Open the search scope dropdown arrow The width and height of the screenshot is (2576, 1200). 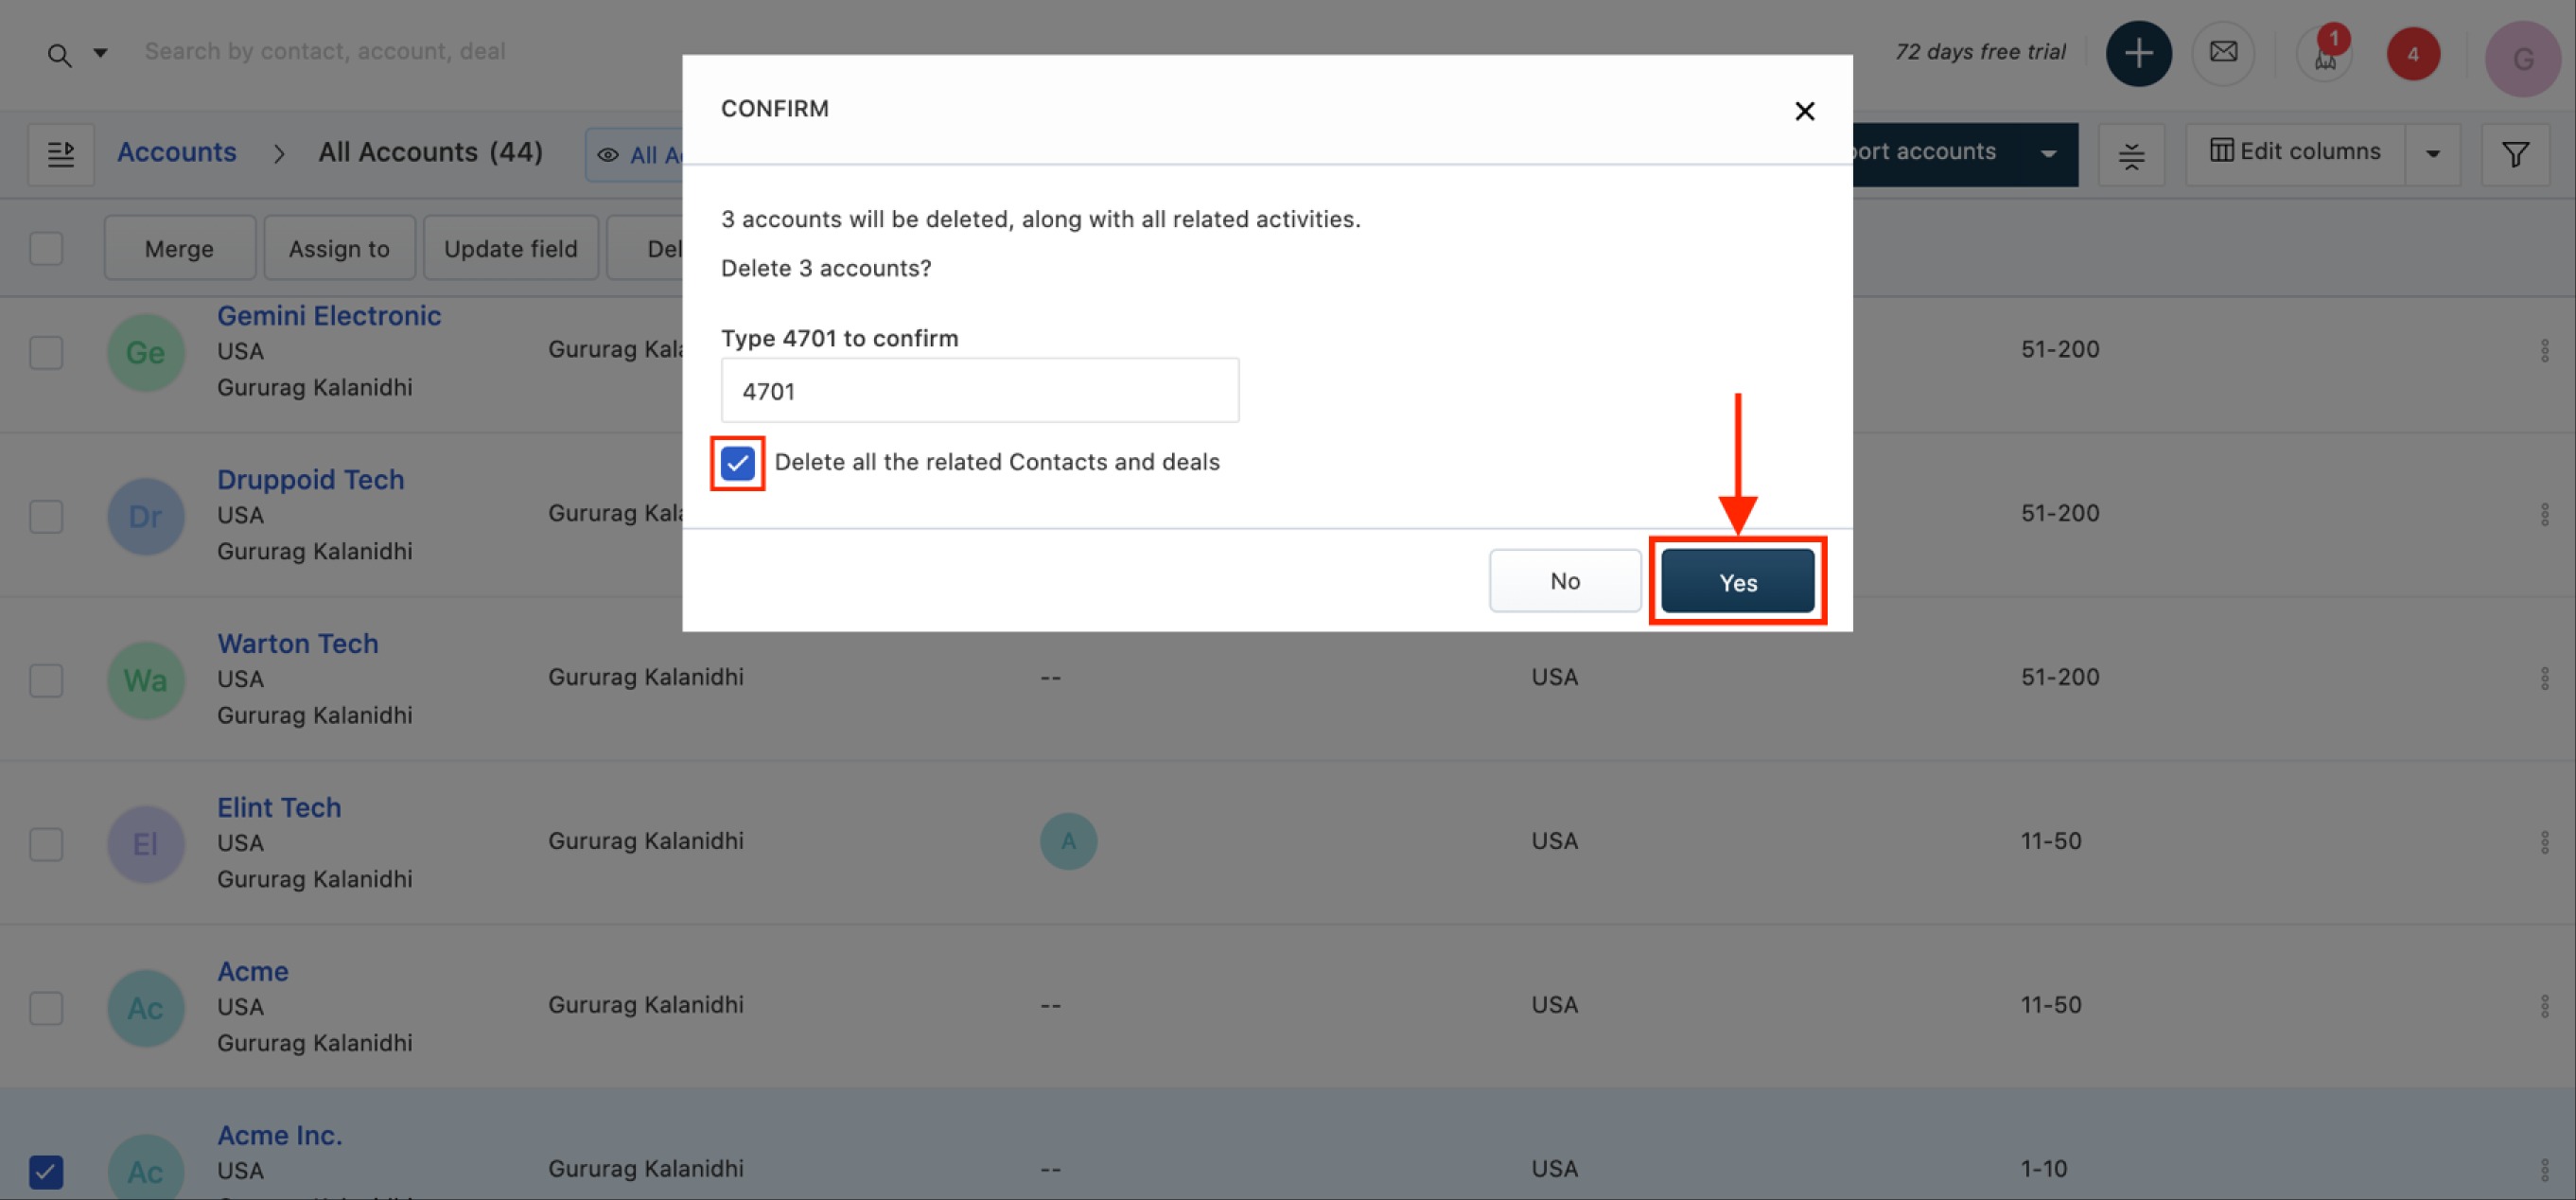click(100, 53)
